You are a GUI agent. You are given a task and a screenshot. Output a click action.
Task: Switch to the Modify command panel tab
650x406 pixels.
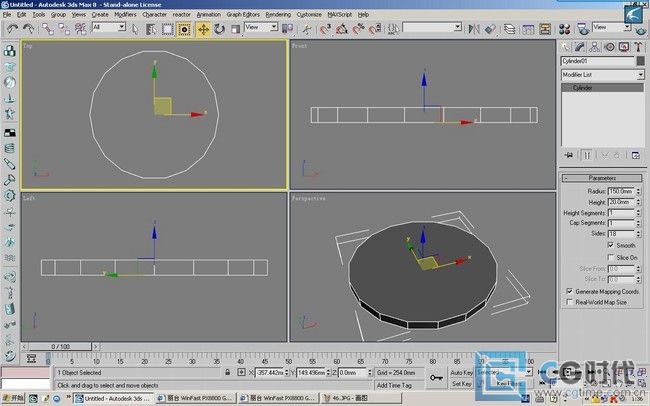[580, 47]
